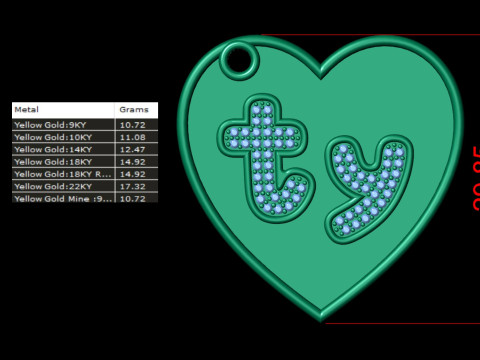Click the Metal column header
The width and height of the screenshot is (480, 360).
pyautogui.click(x=63, y=110)
